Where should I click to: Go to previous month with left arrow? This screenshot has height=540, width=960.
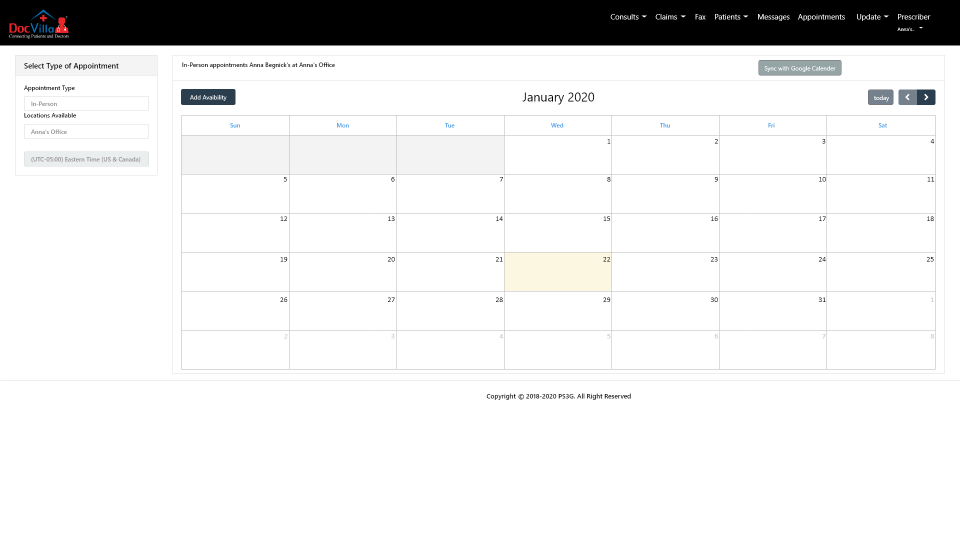tap(907, 97)
